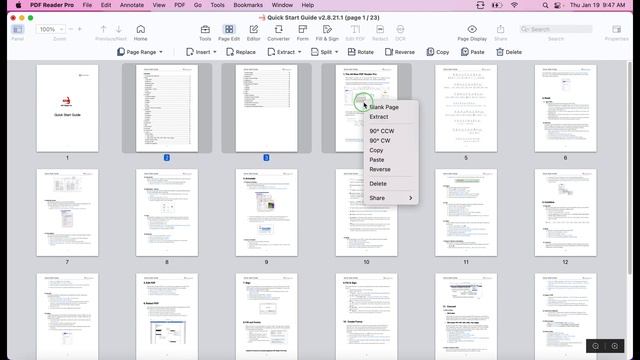The height and width of the screenshot is (360, 640).
Task: Click in the Search field
Action: click(x=556, y=29)
